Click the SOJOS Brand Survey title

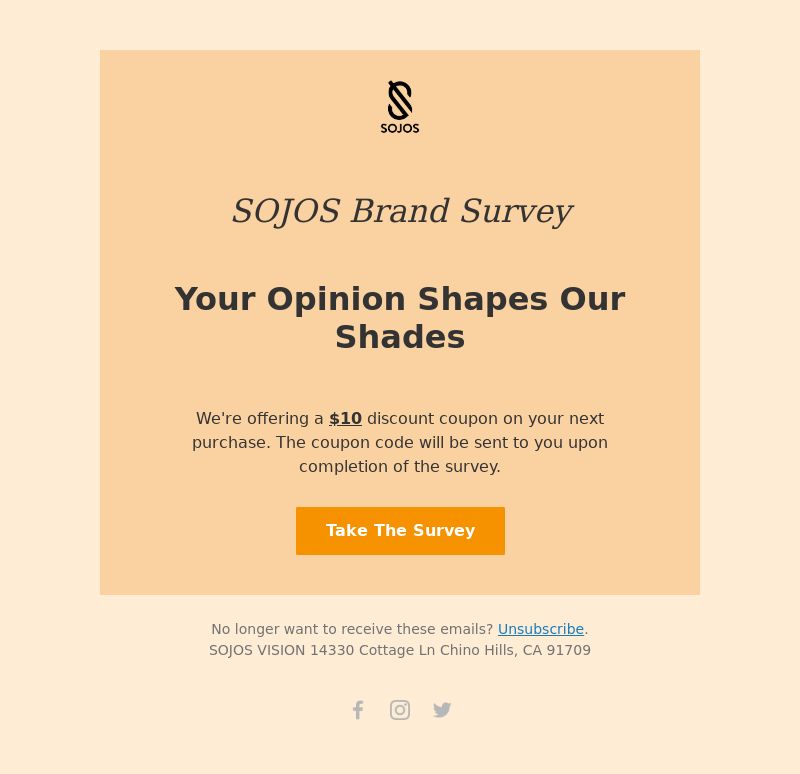pos(402,211)
